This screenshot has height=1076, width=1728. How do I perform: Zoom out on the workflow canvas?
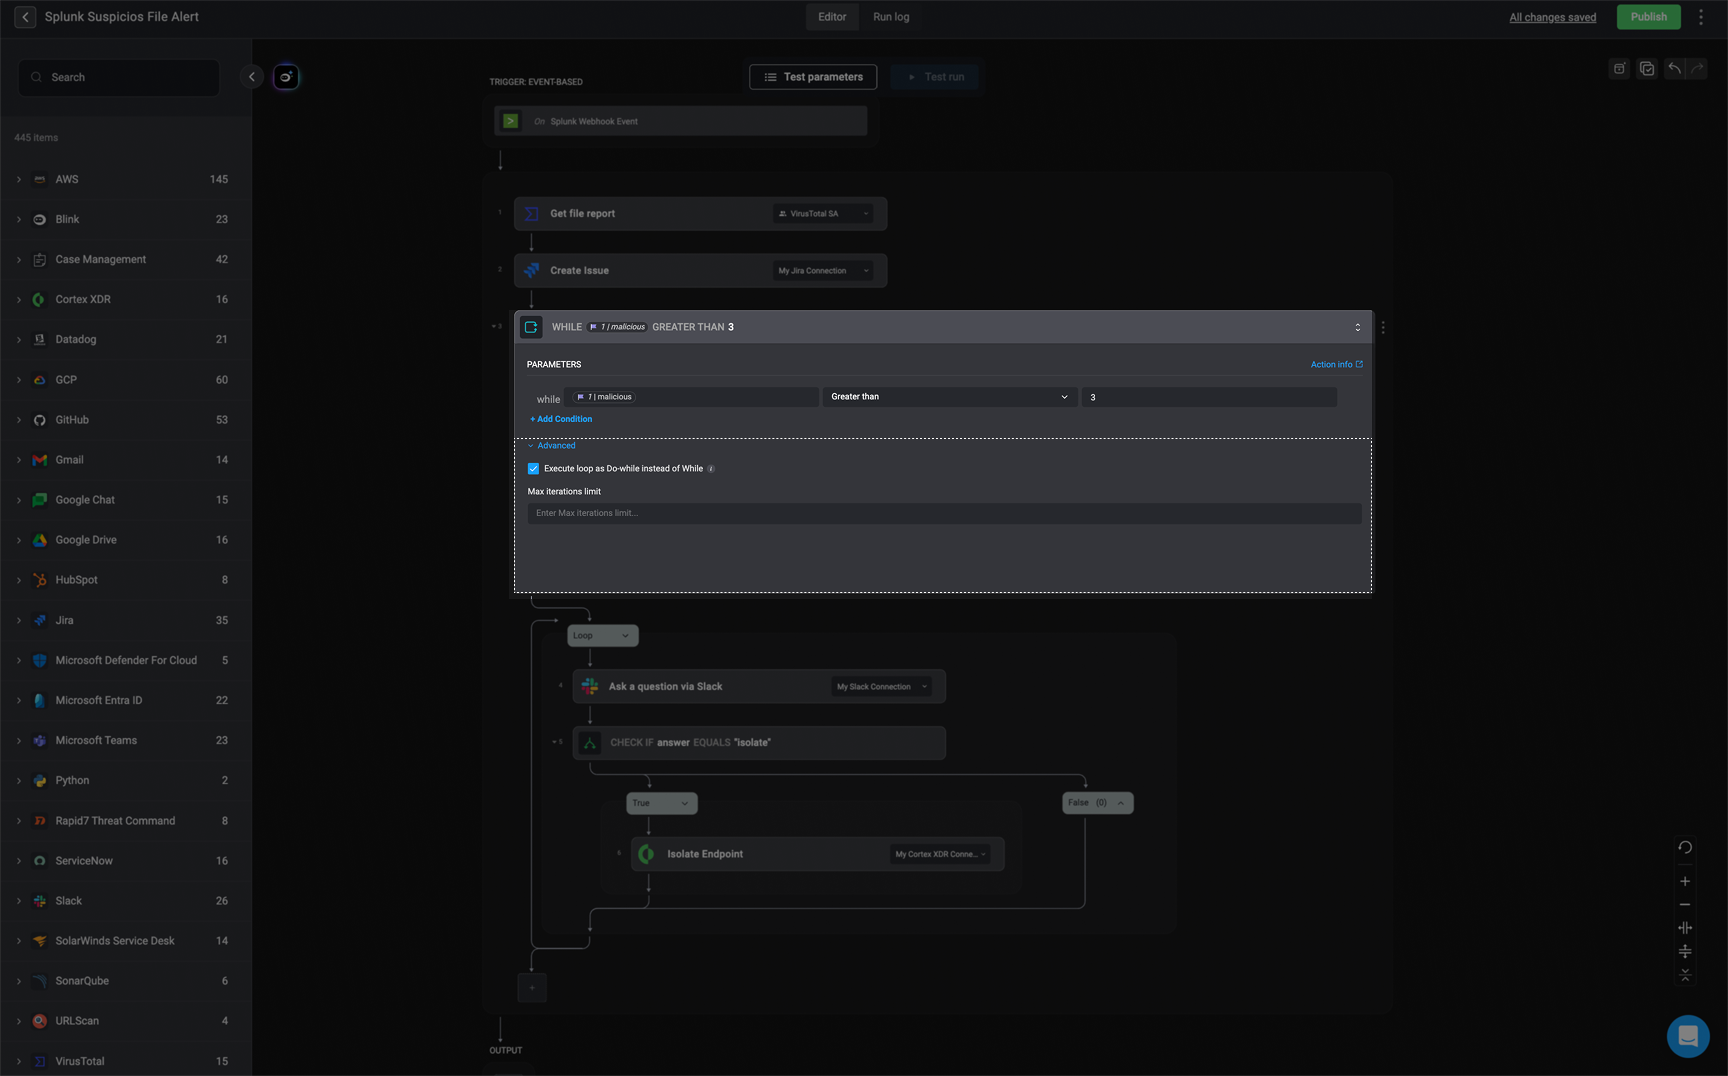coord(1685,904)
